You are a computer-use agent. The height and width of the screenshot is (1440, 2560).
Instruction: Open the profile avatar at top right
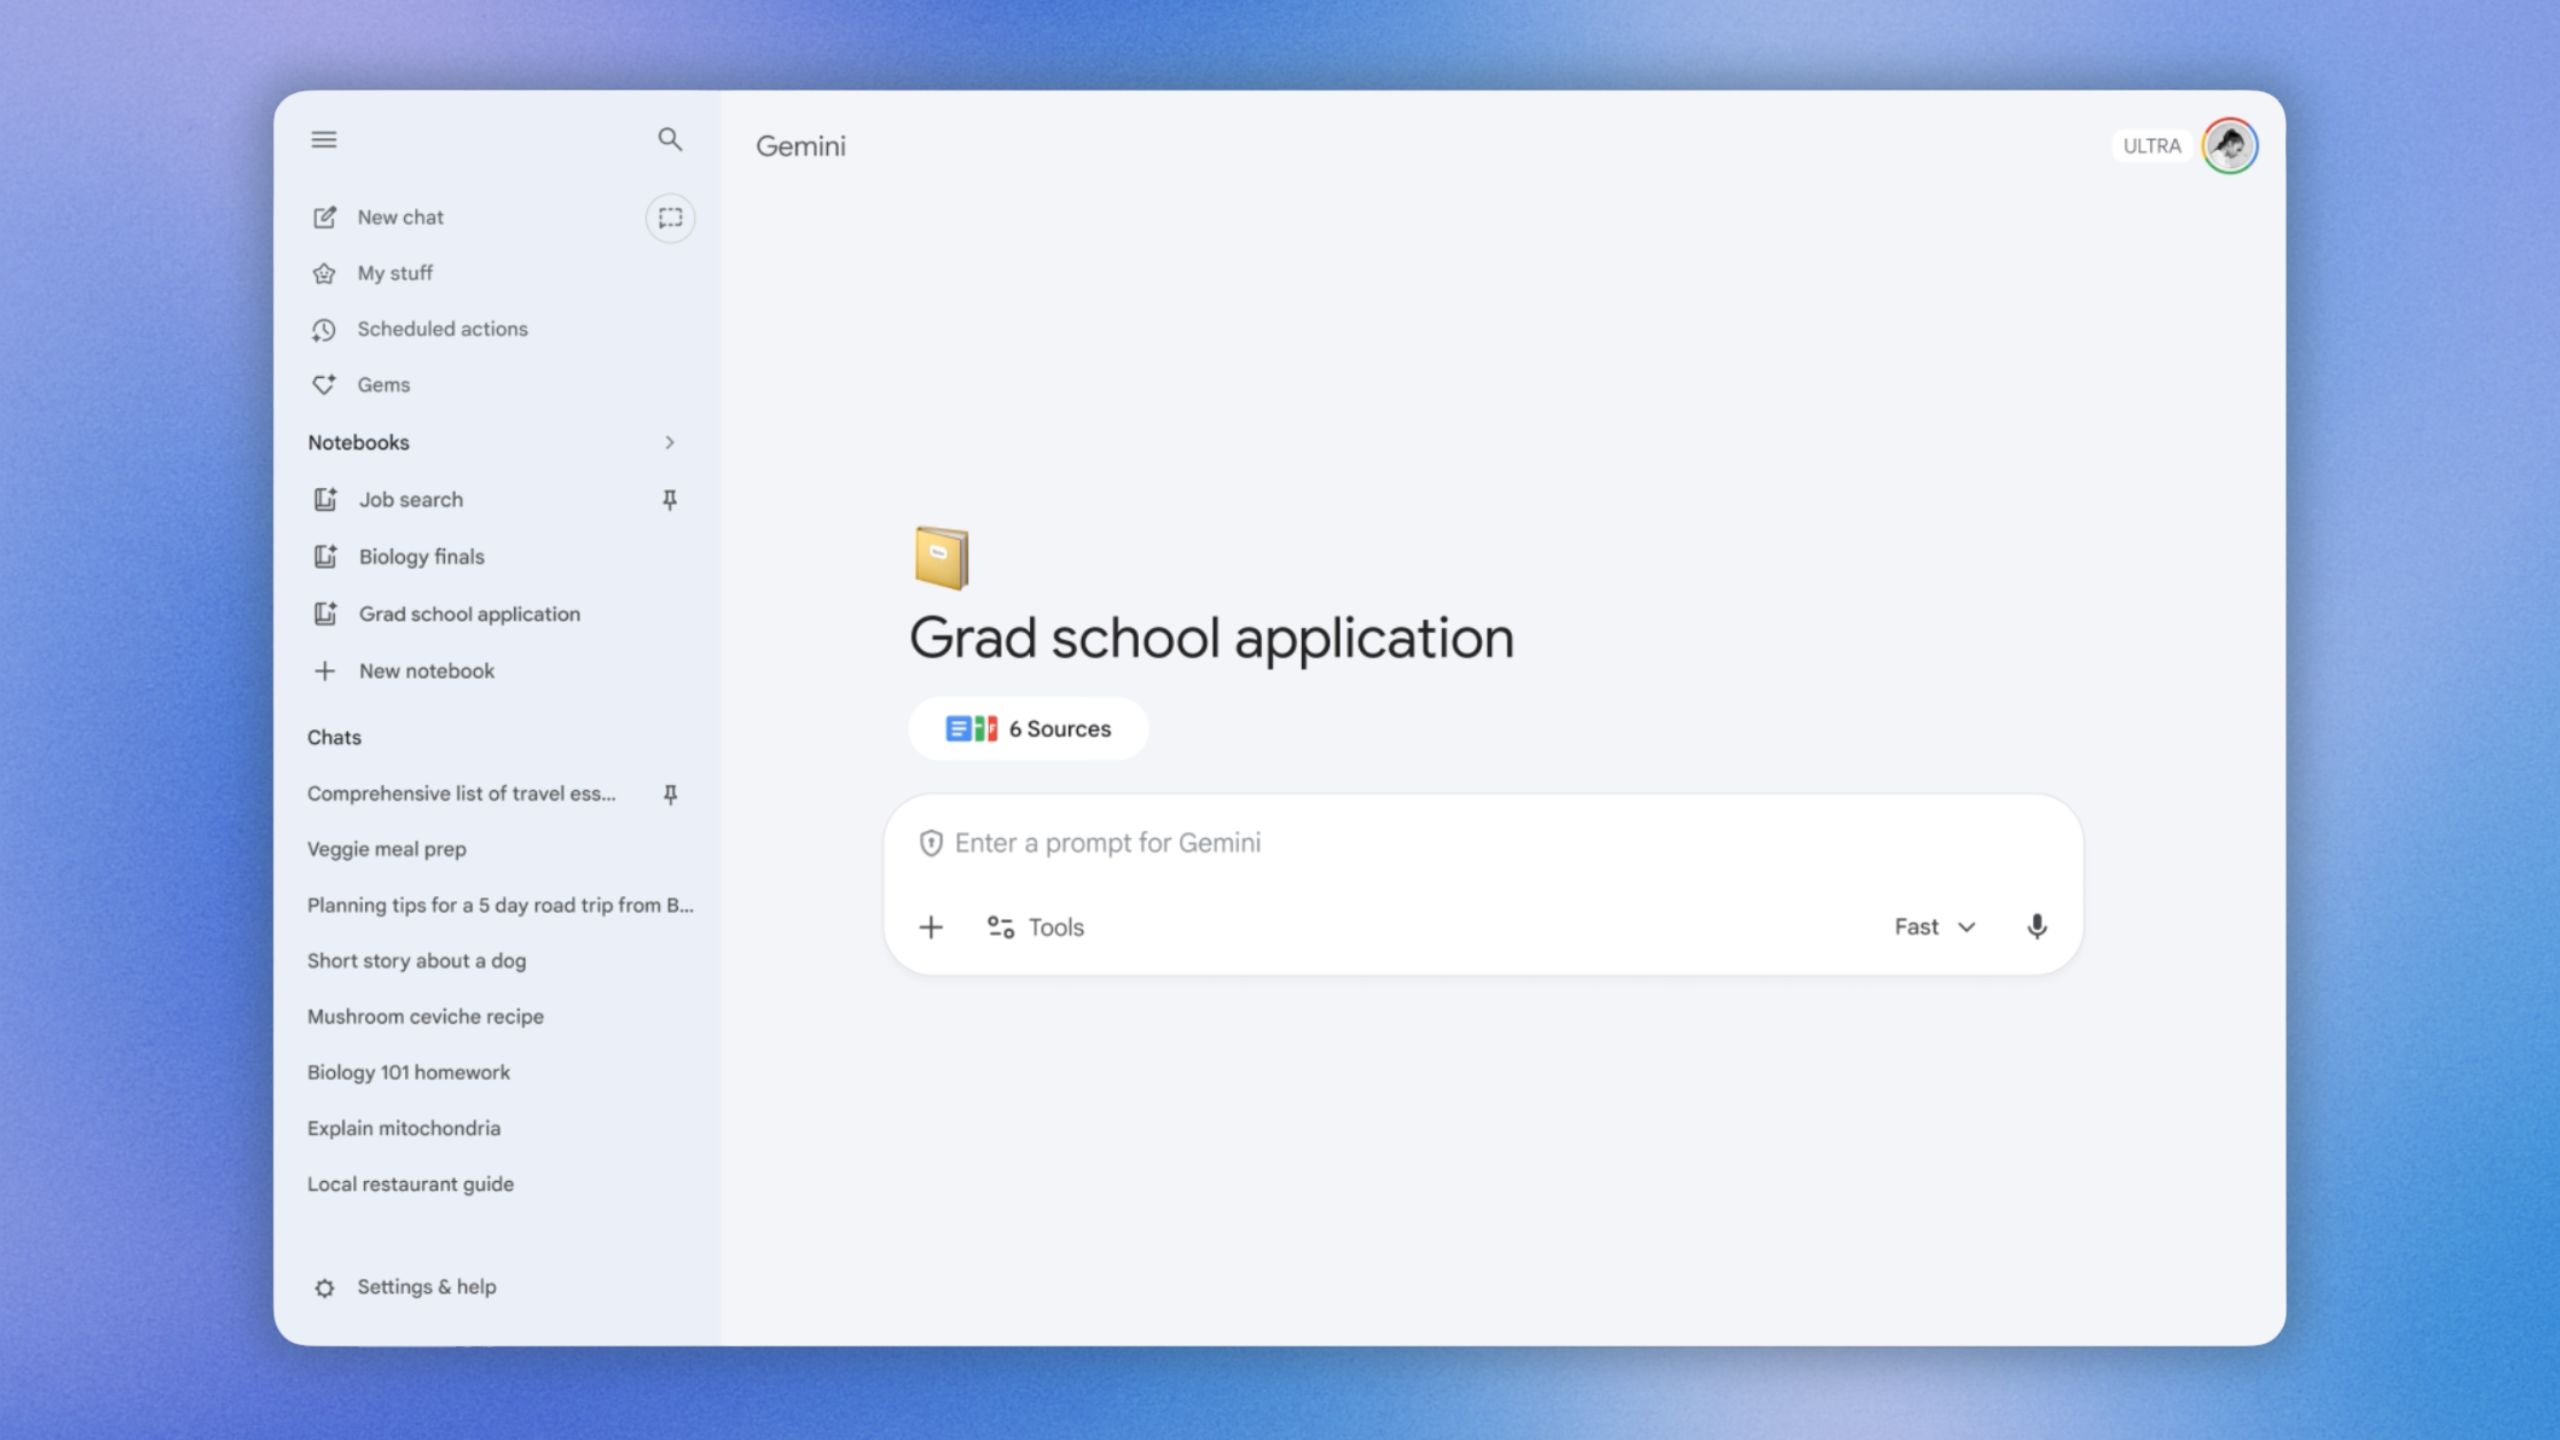[x=2229, y=146]
